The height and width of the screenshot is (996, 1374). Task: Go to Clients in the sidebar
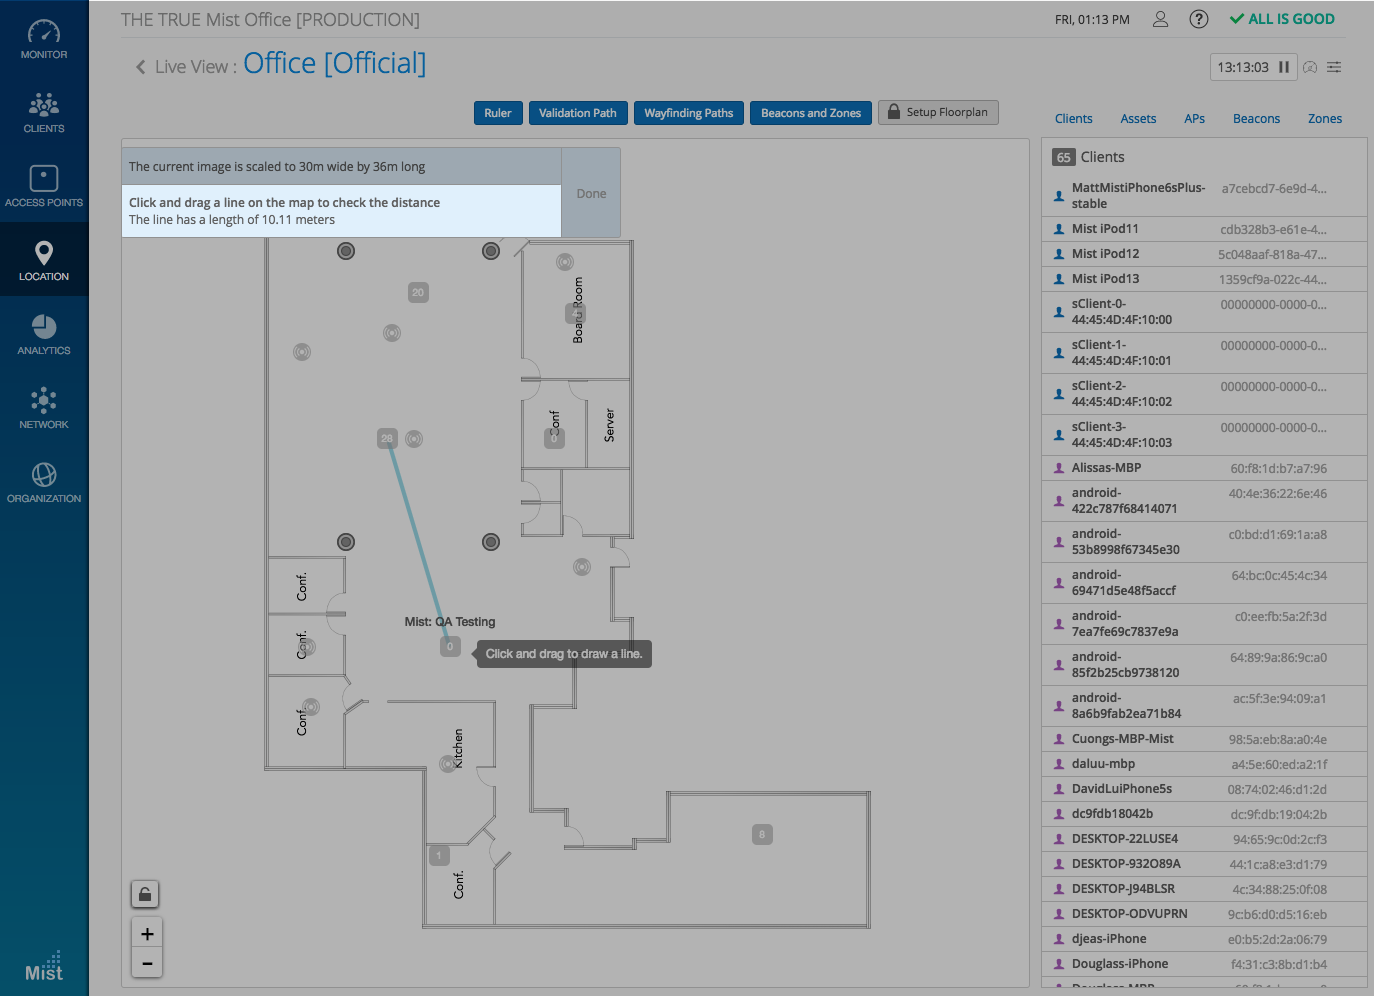click(44, 113)
